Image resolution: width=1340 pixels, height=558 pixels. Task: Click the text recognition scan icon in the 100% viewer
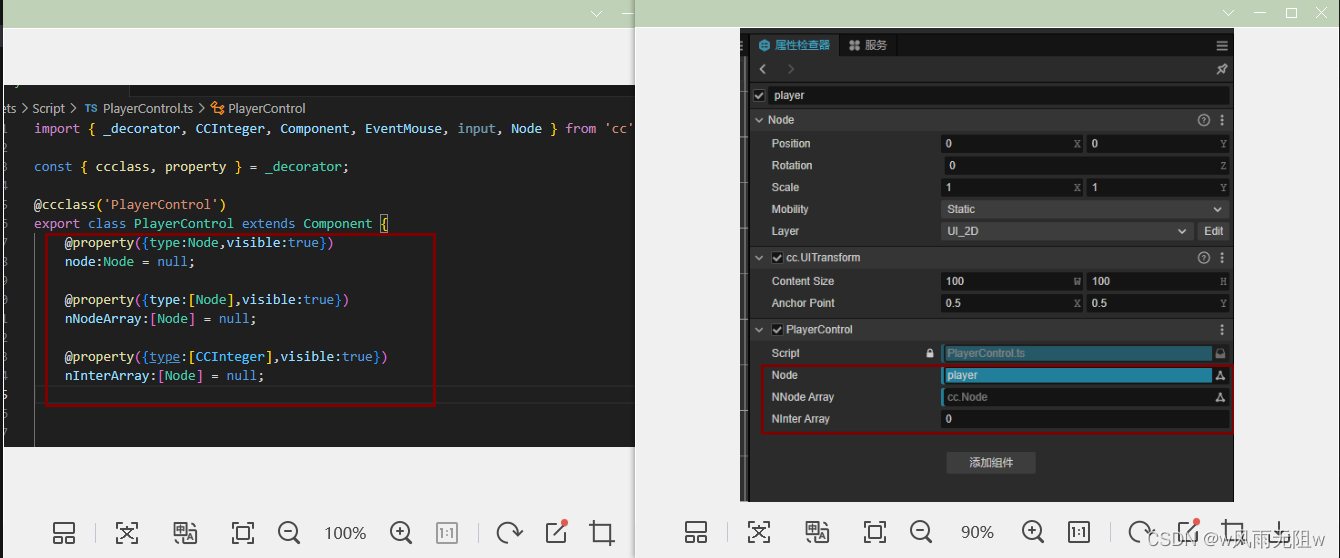(127, 533)
